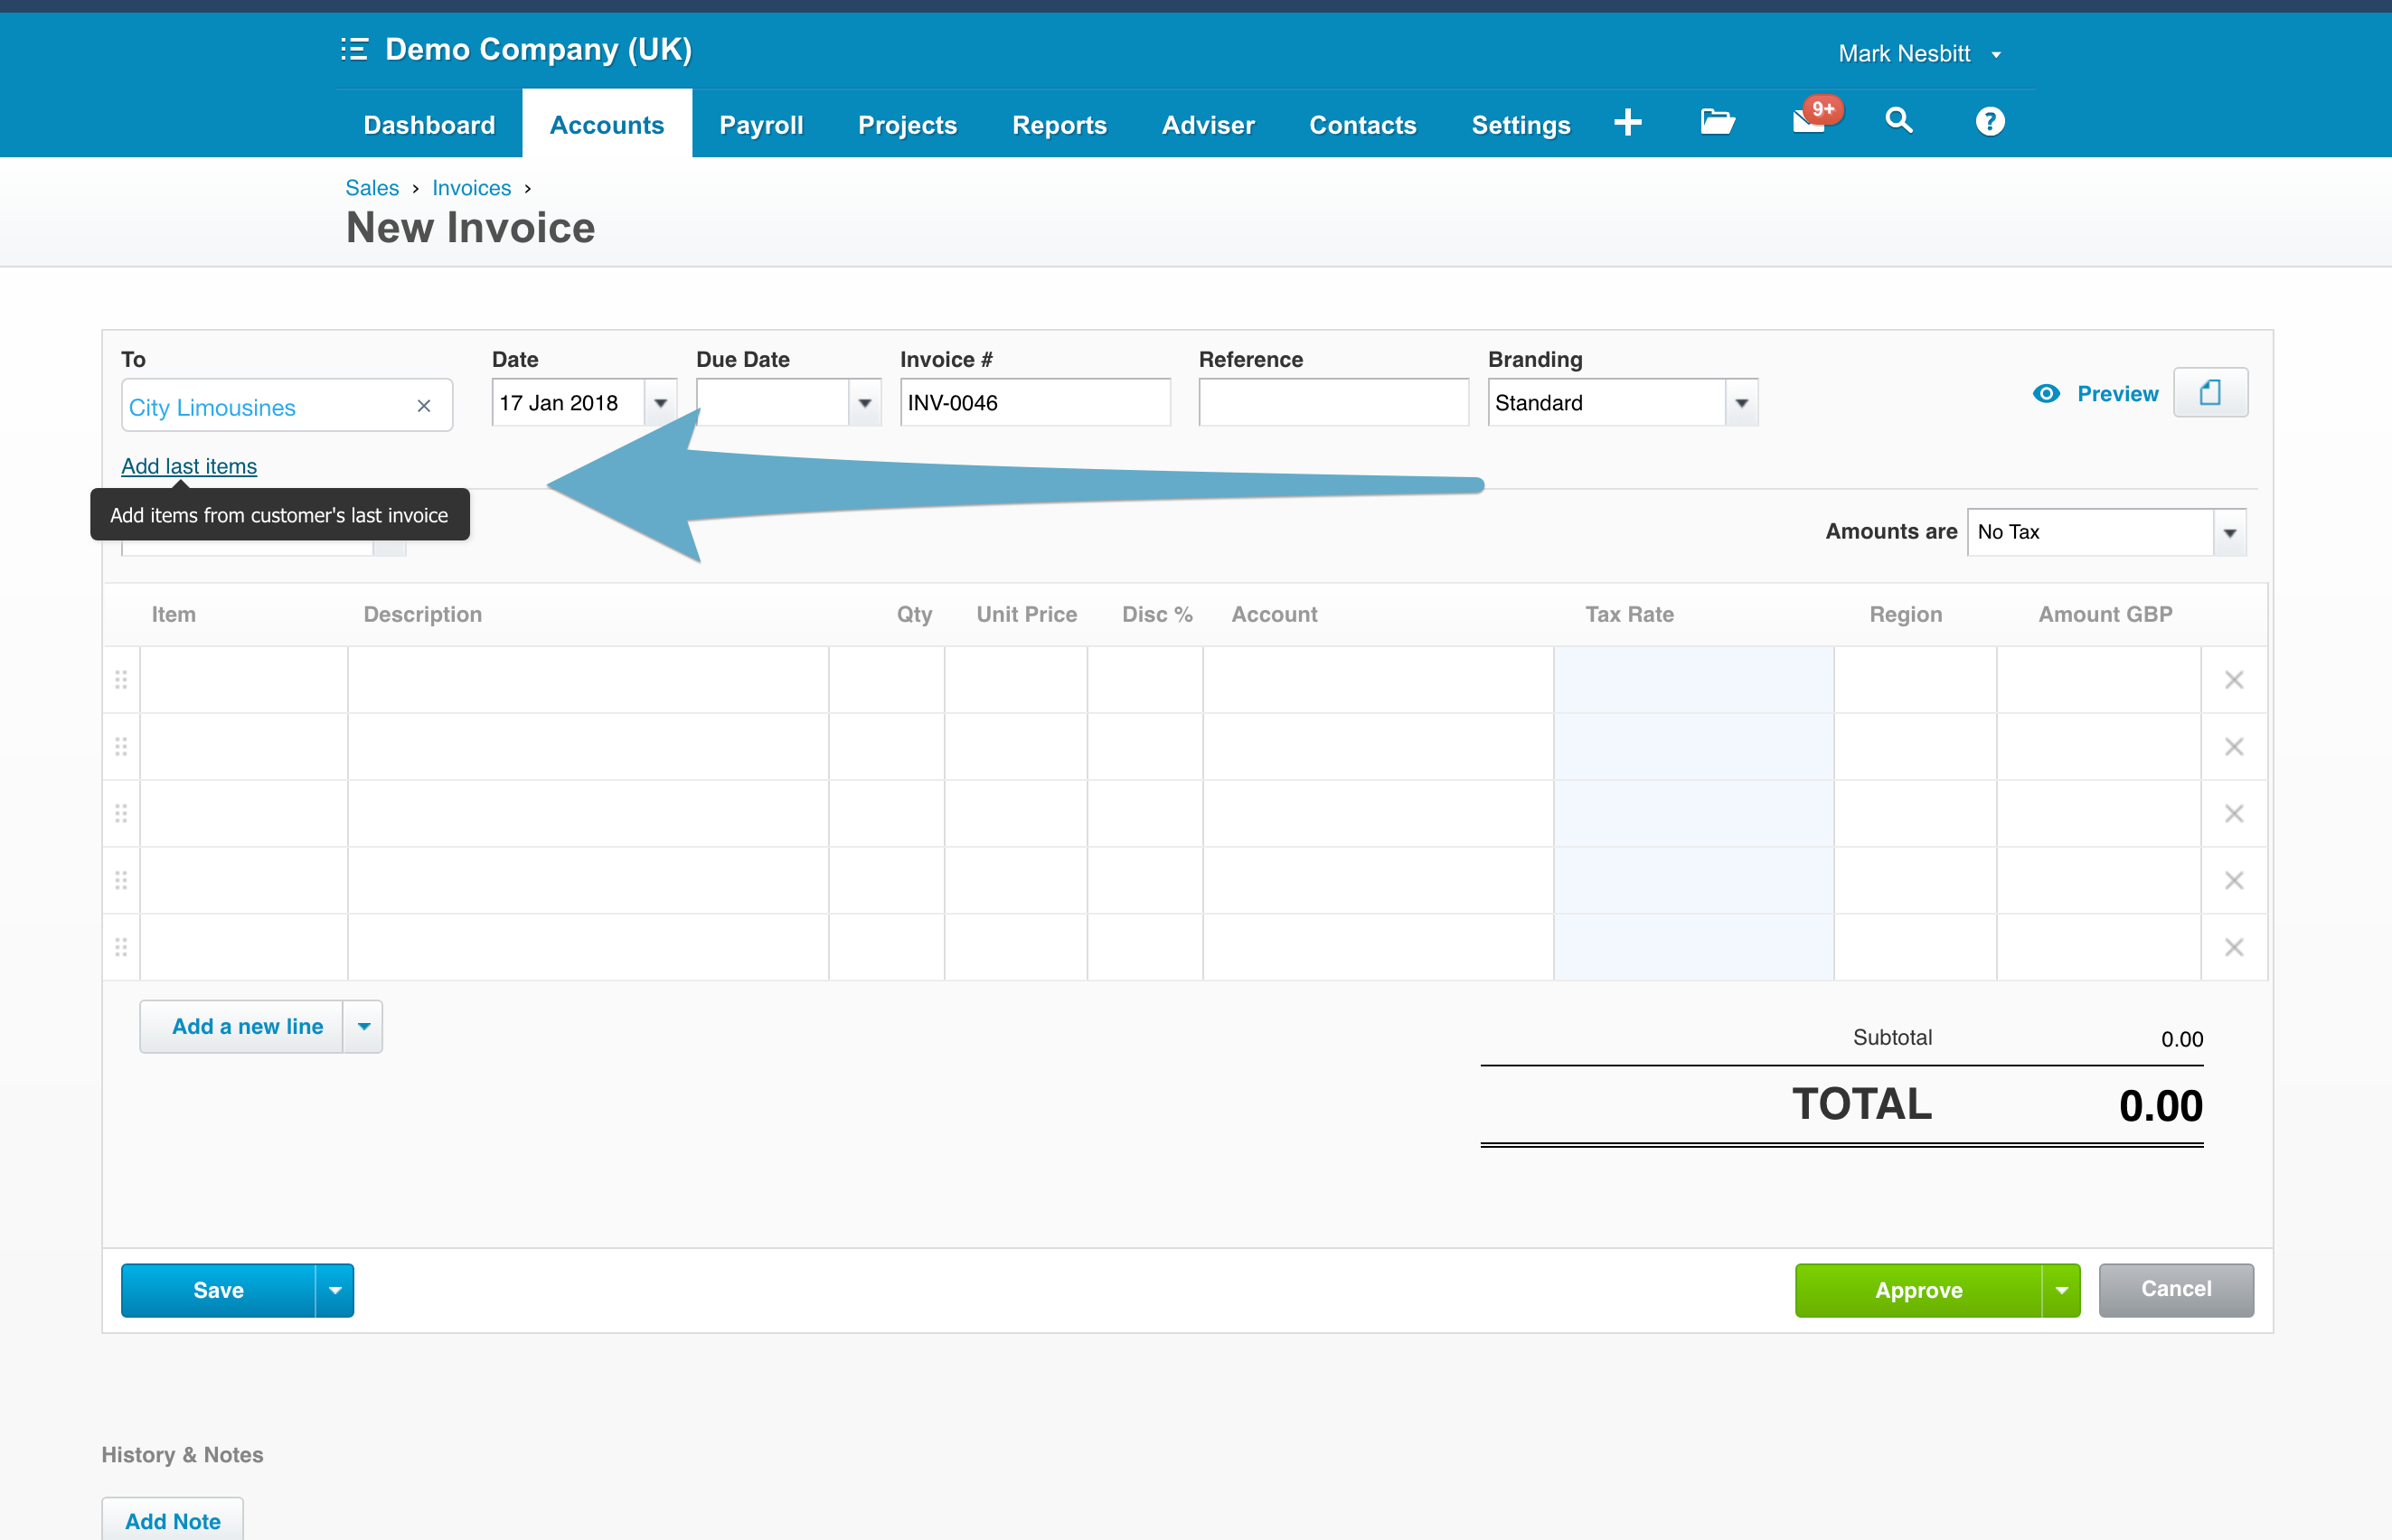Switch to the Payroll tab
Image resolution: width=2392 pixels, height=1540 pixels.
click(x=761, y=124)
